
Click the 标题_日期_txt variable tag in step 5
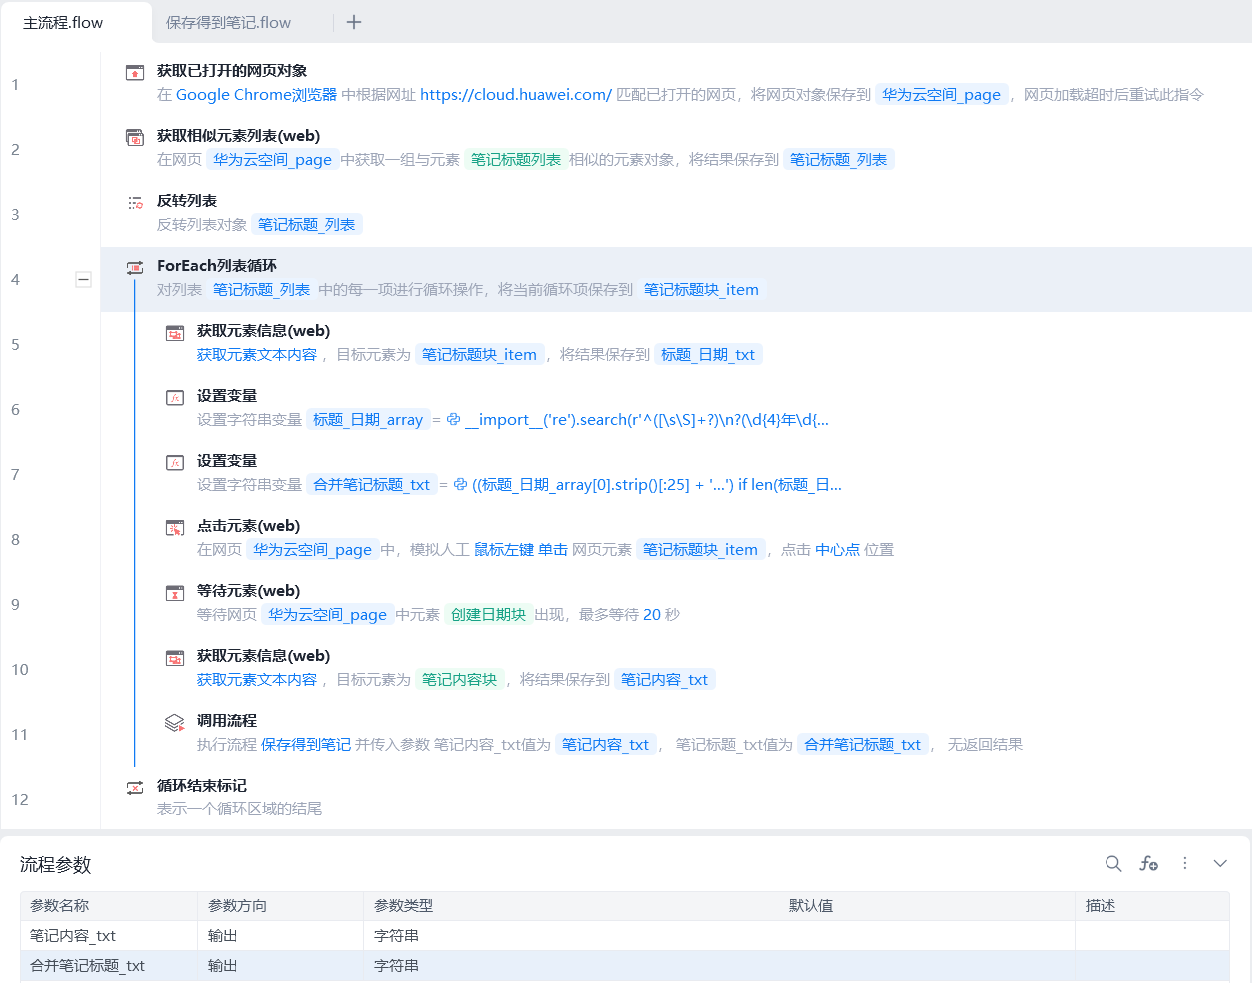click(708, 354)
